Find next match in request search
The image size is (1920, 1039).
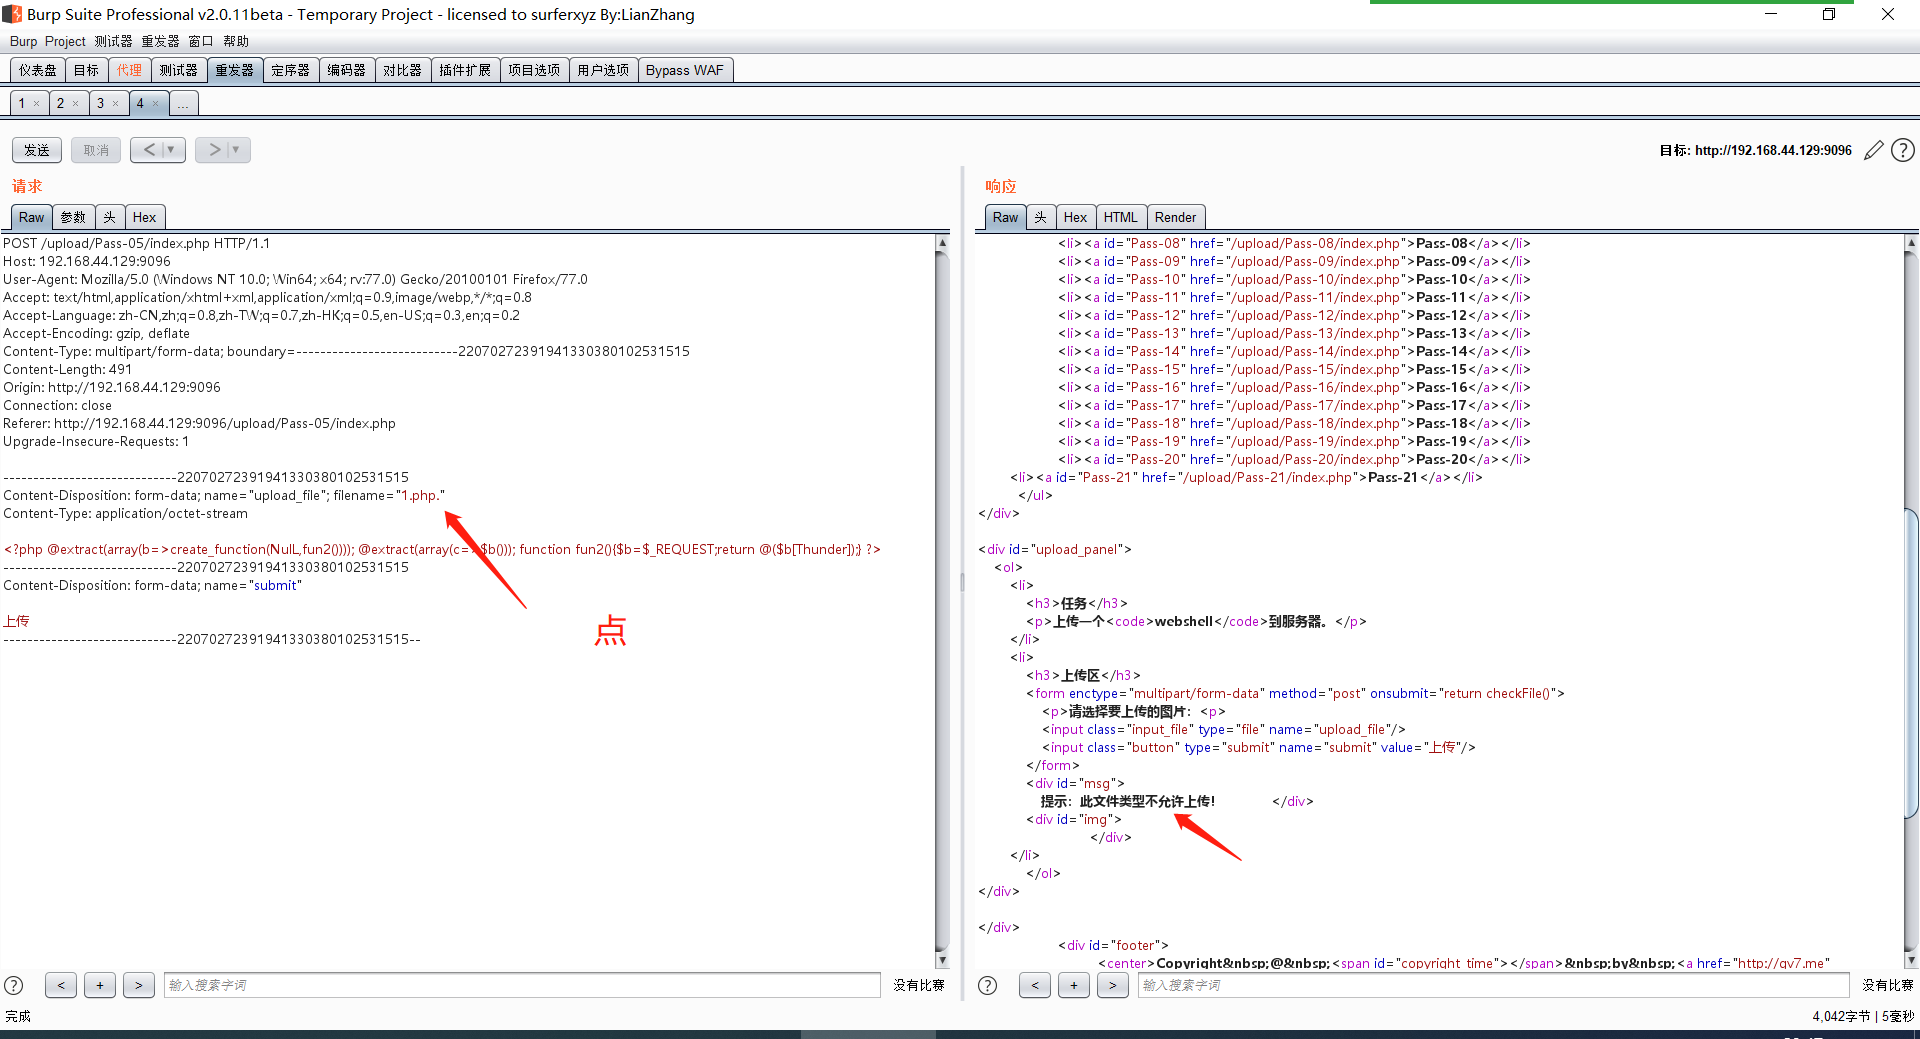click(x=139, y=985)
